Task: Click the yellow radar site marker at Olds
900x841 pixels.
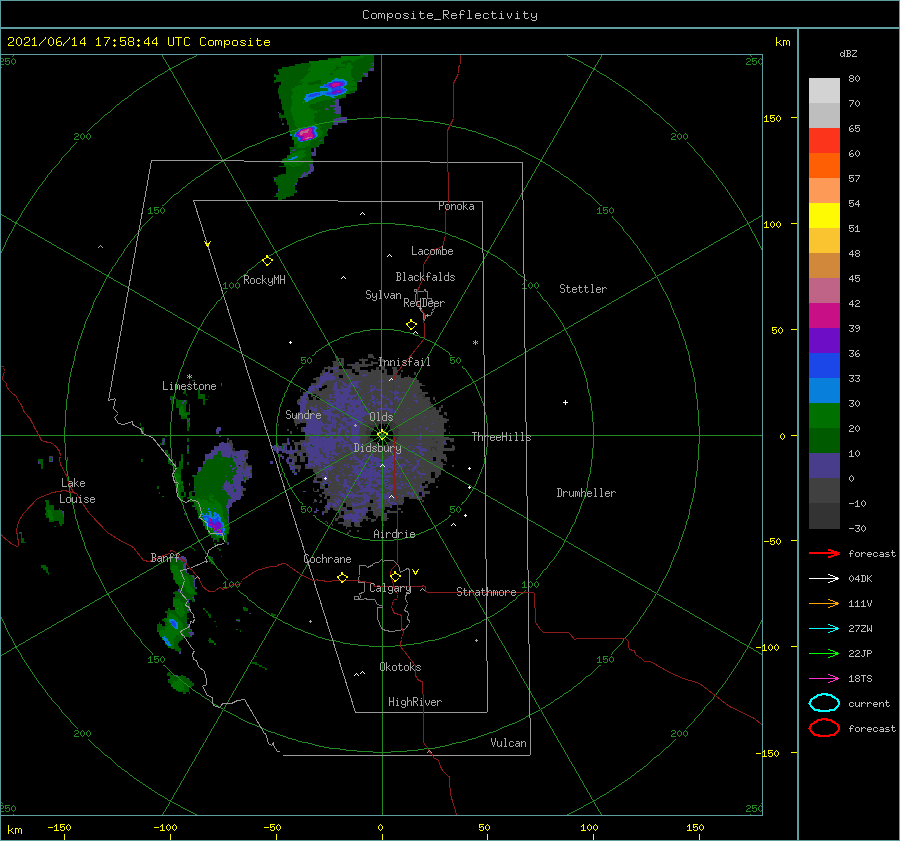Action: coord(382,435)
